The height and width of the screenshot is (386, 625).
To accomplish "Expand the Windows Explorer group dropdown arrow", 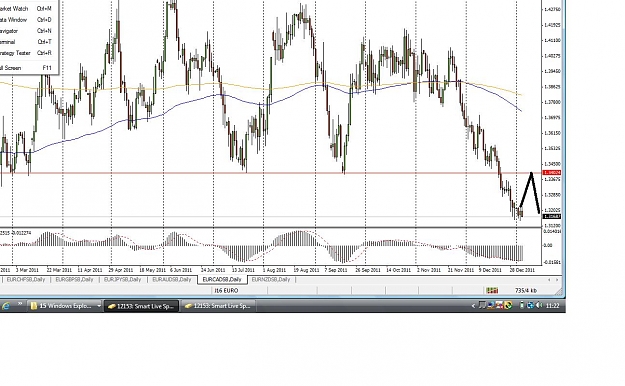I will click(x=99, y=306).
